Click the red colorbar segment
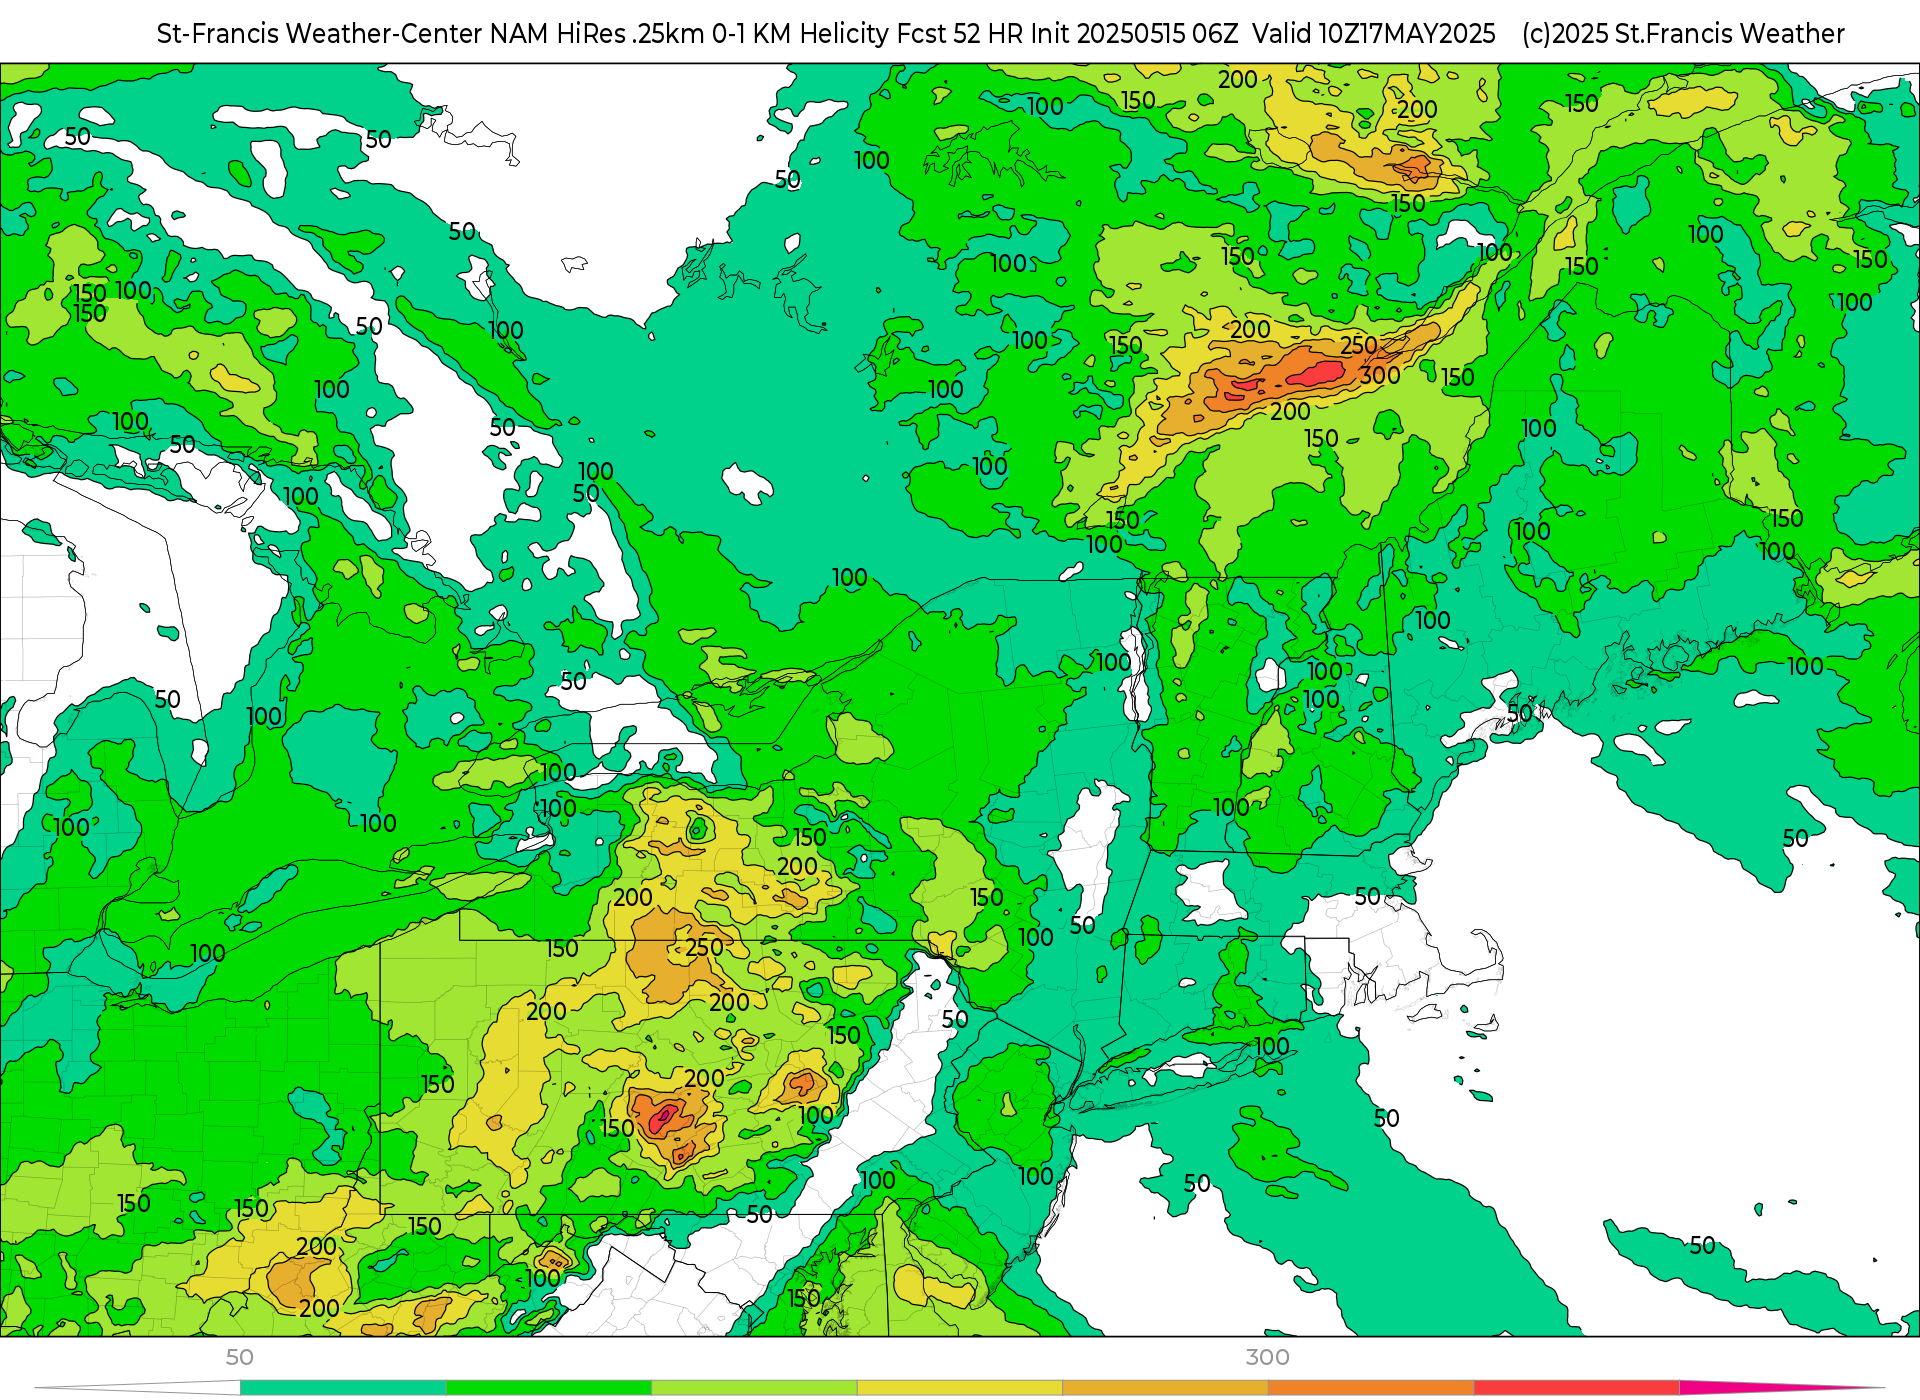The width and height of the screenshot is (1920, 1400). 1577,1388
